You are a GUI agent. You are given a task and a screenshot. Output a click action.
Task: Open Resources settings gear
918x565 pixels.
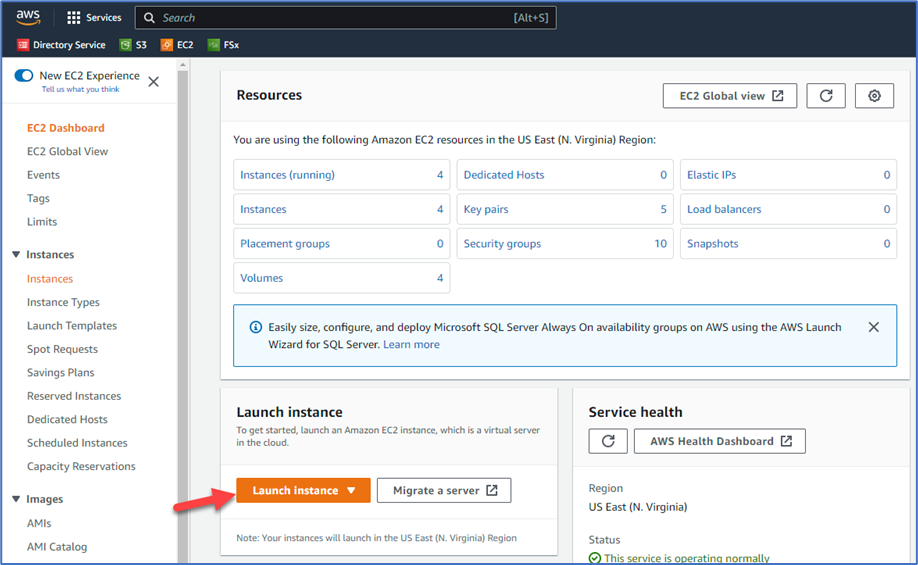(x=874, y=96)
